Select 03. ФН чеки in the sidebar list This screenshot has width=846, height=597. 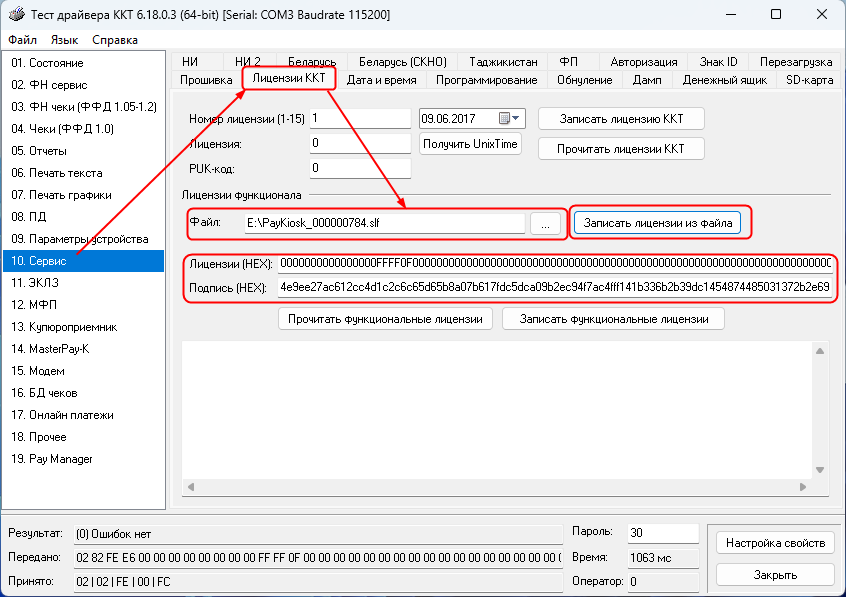(84, 107)
